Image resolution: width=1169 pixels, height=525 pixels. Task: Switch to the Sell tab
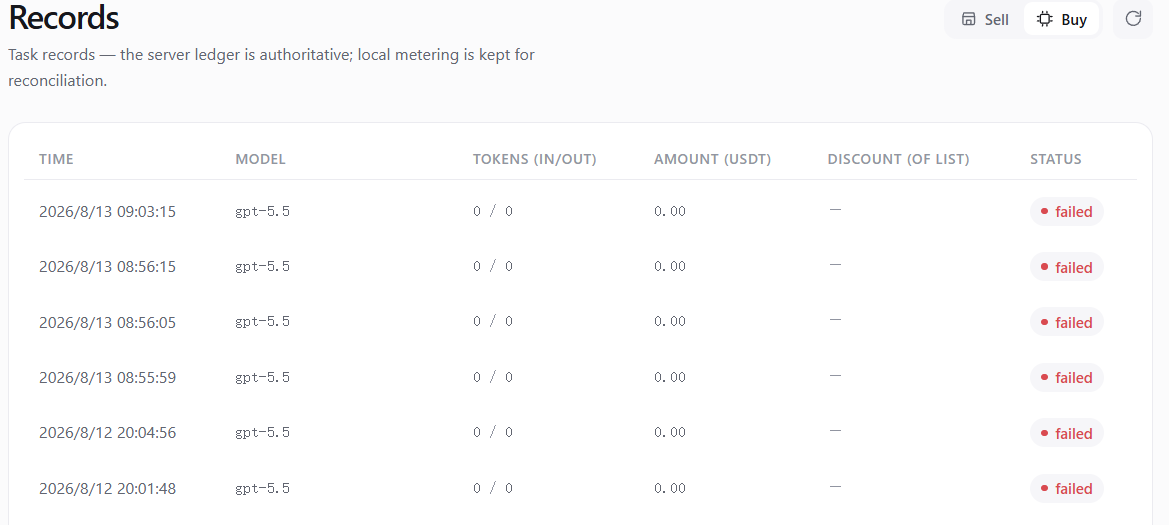(x=985, y=19)
